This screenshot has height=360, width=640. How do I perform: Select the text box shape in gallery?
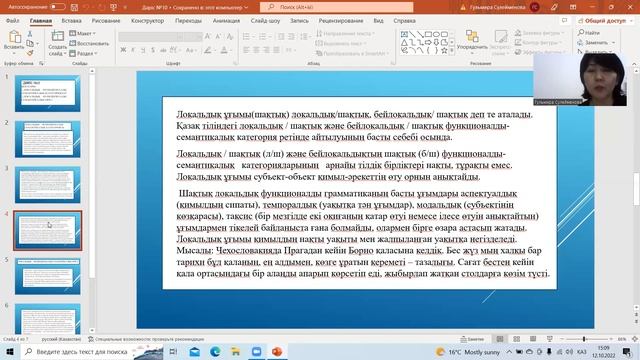(x=404, y=34)
